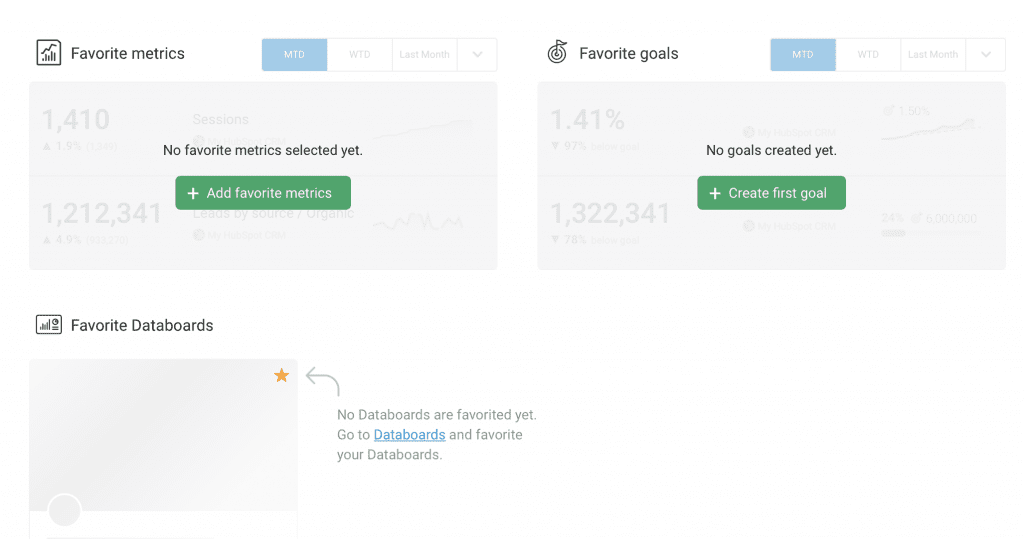Viewport: 1024px width, 539px height.
Task: Select MTD range for Favorite goals
Action: pos(803,55)
